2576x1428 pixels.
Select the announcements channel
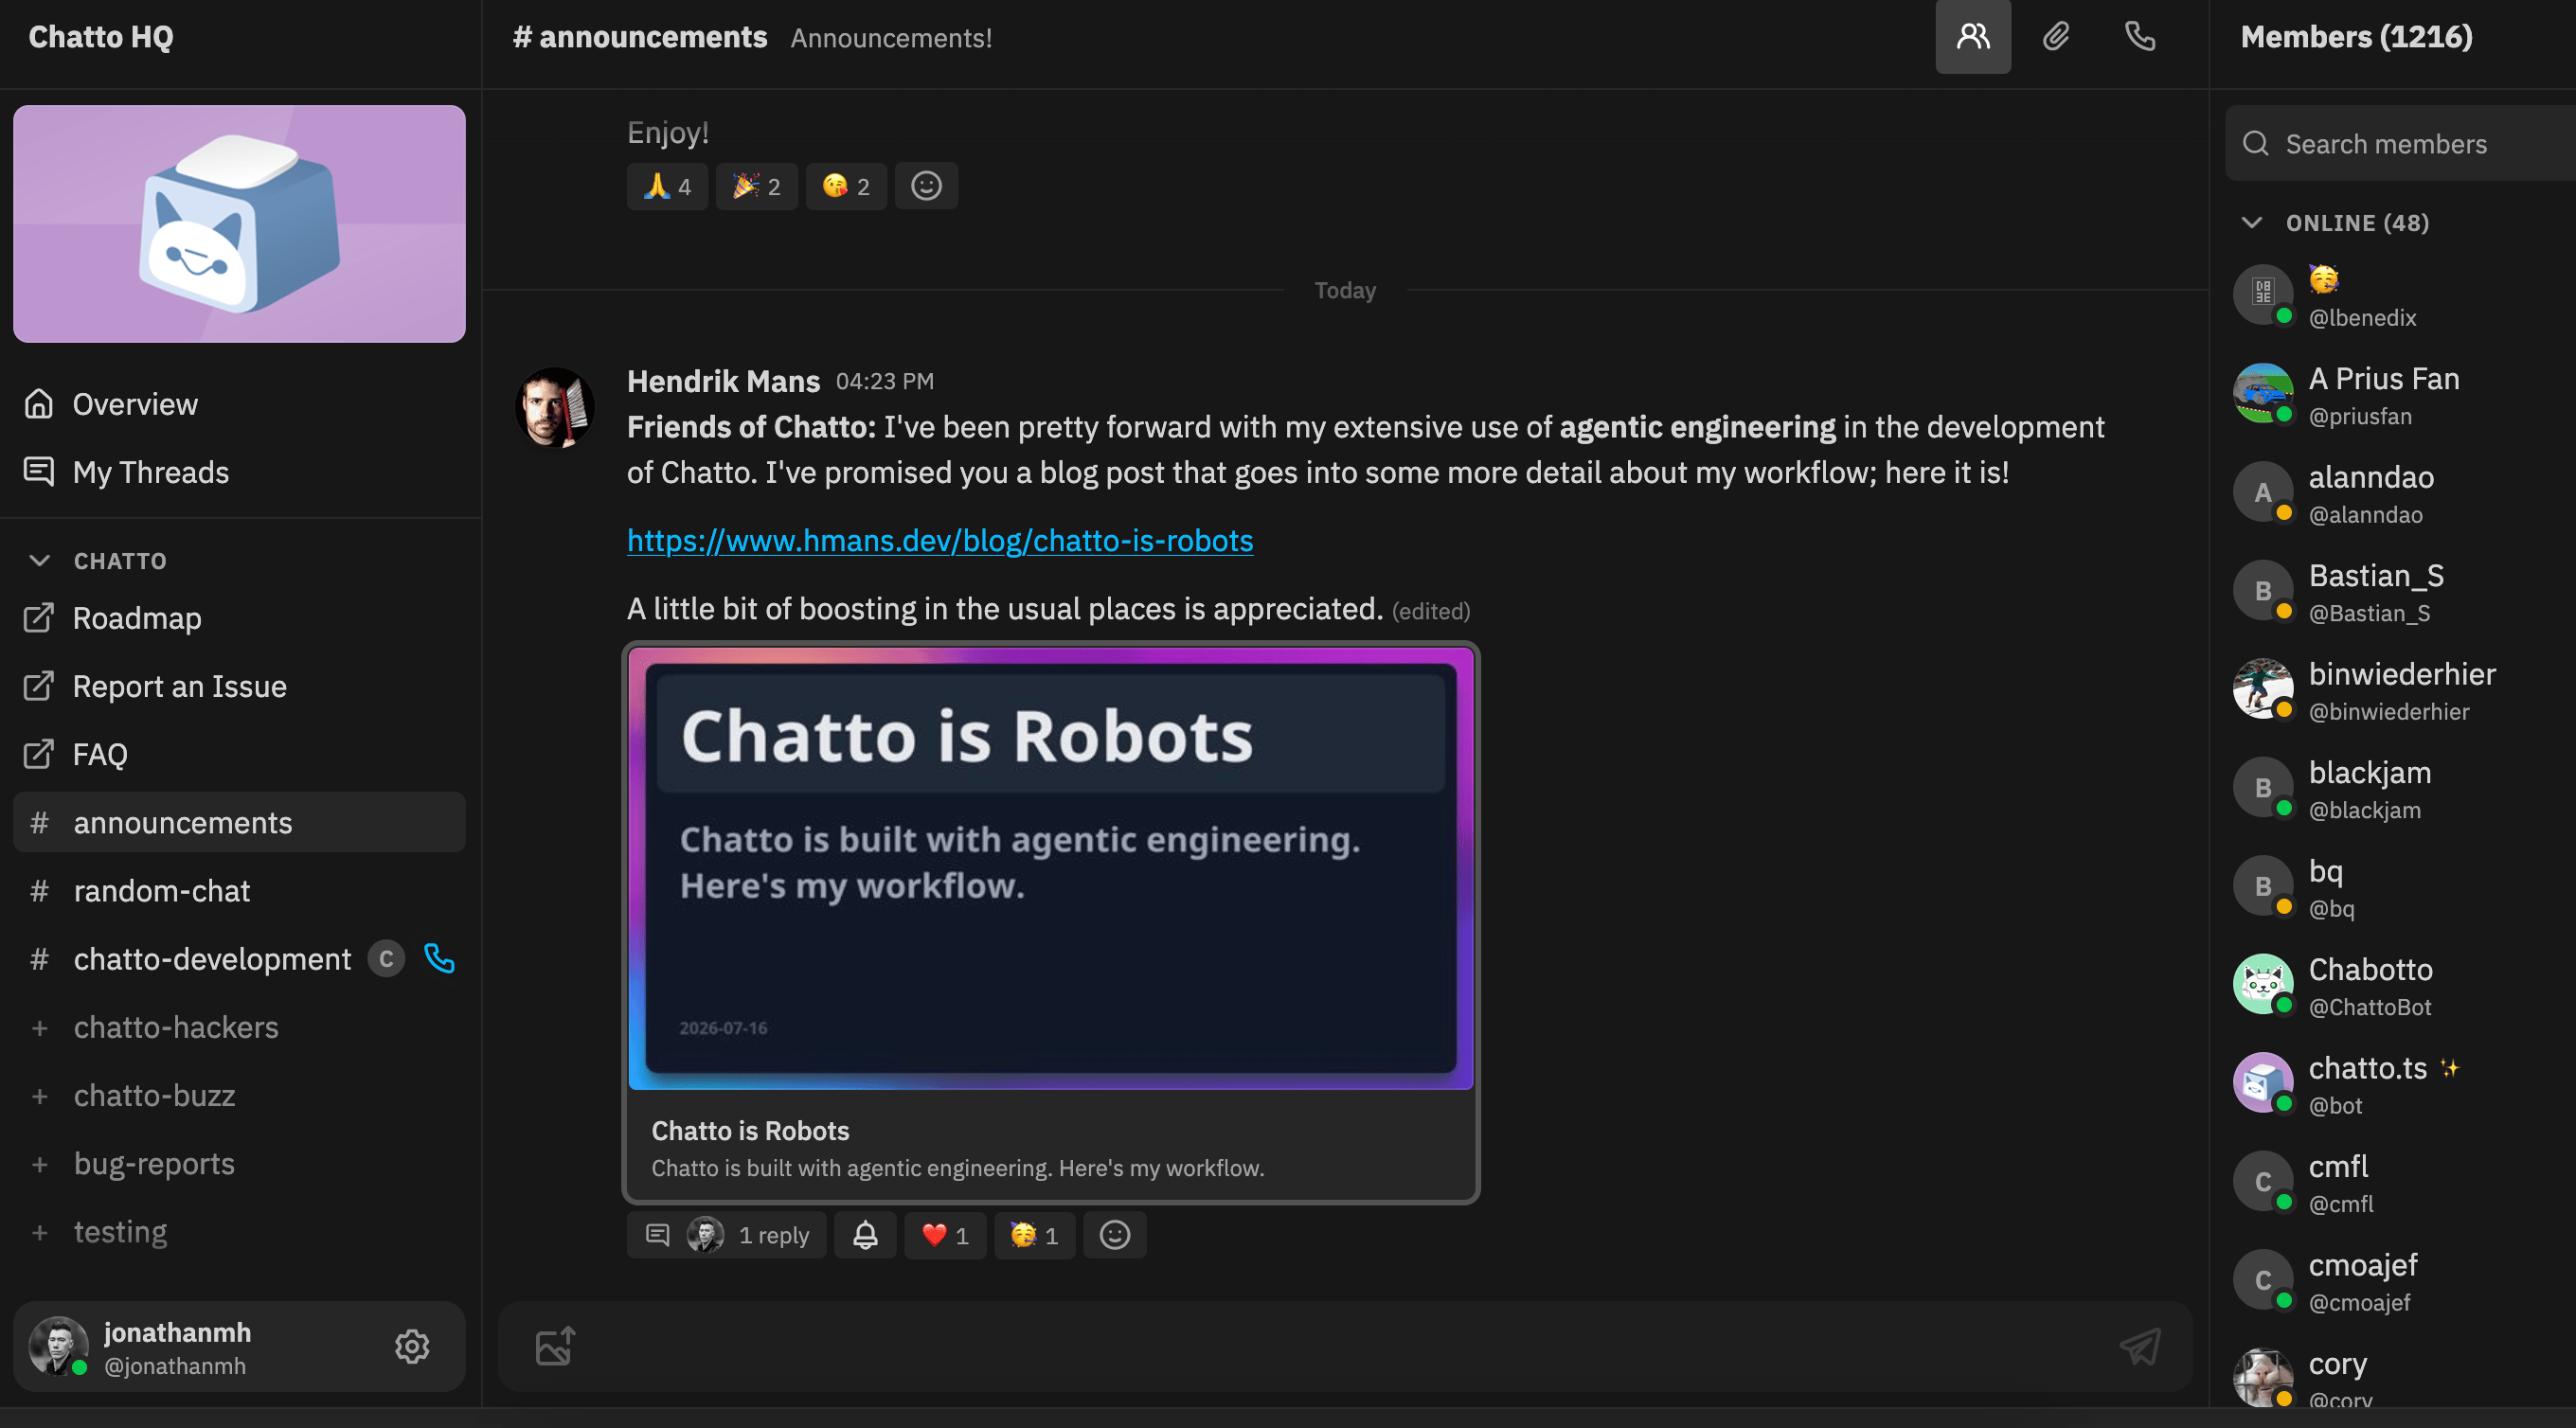(x=240, y=822)
